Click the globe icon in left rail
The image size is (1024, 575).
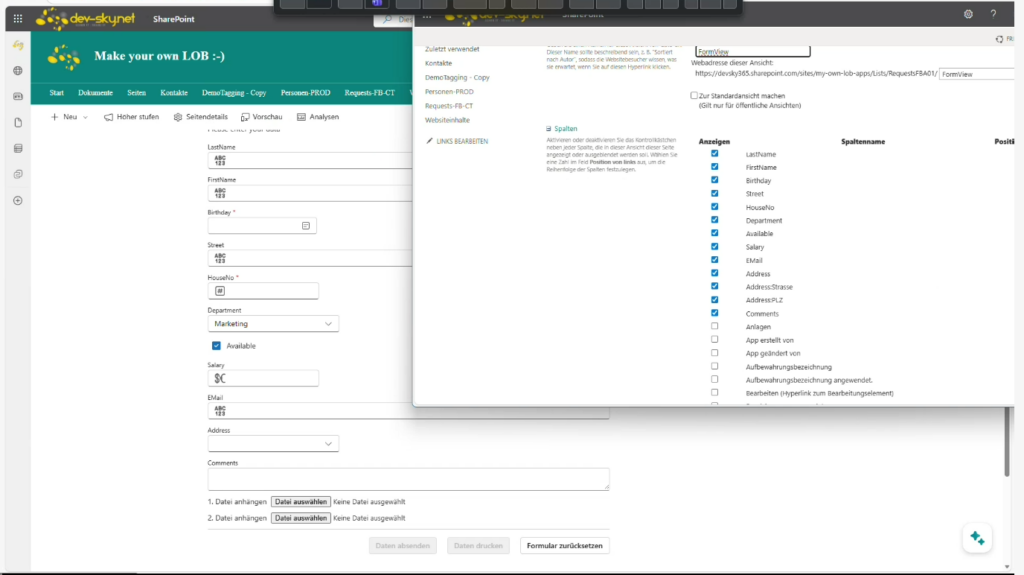17,71
